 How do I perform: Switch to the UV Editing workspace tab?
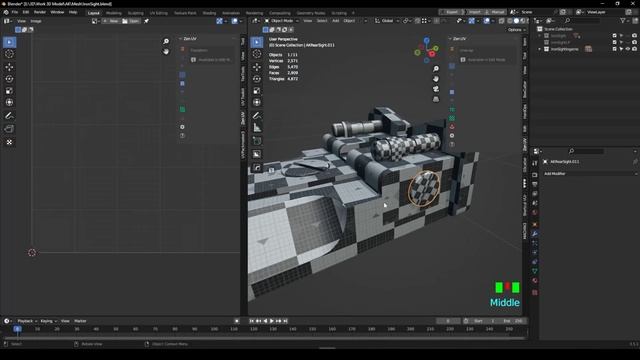[x=158, y=13]
